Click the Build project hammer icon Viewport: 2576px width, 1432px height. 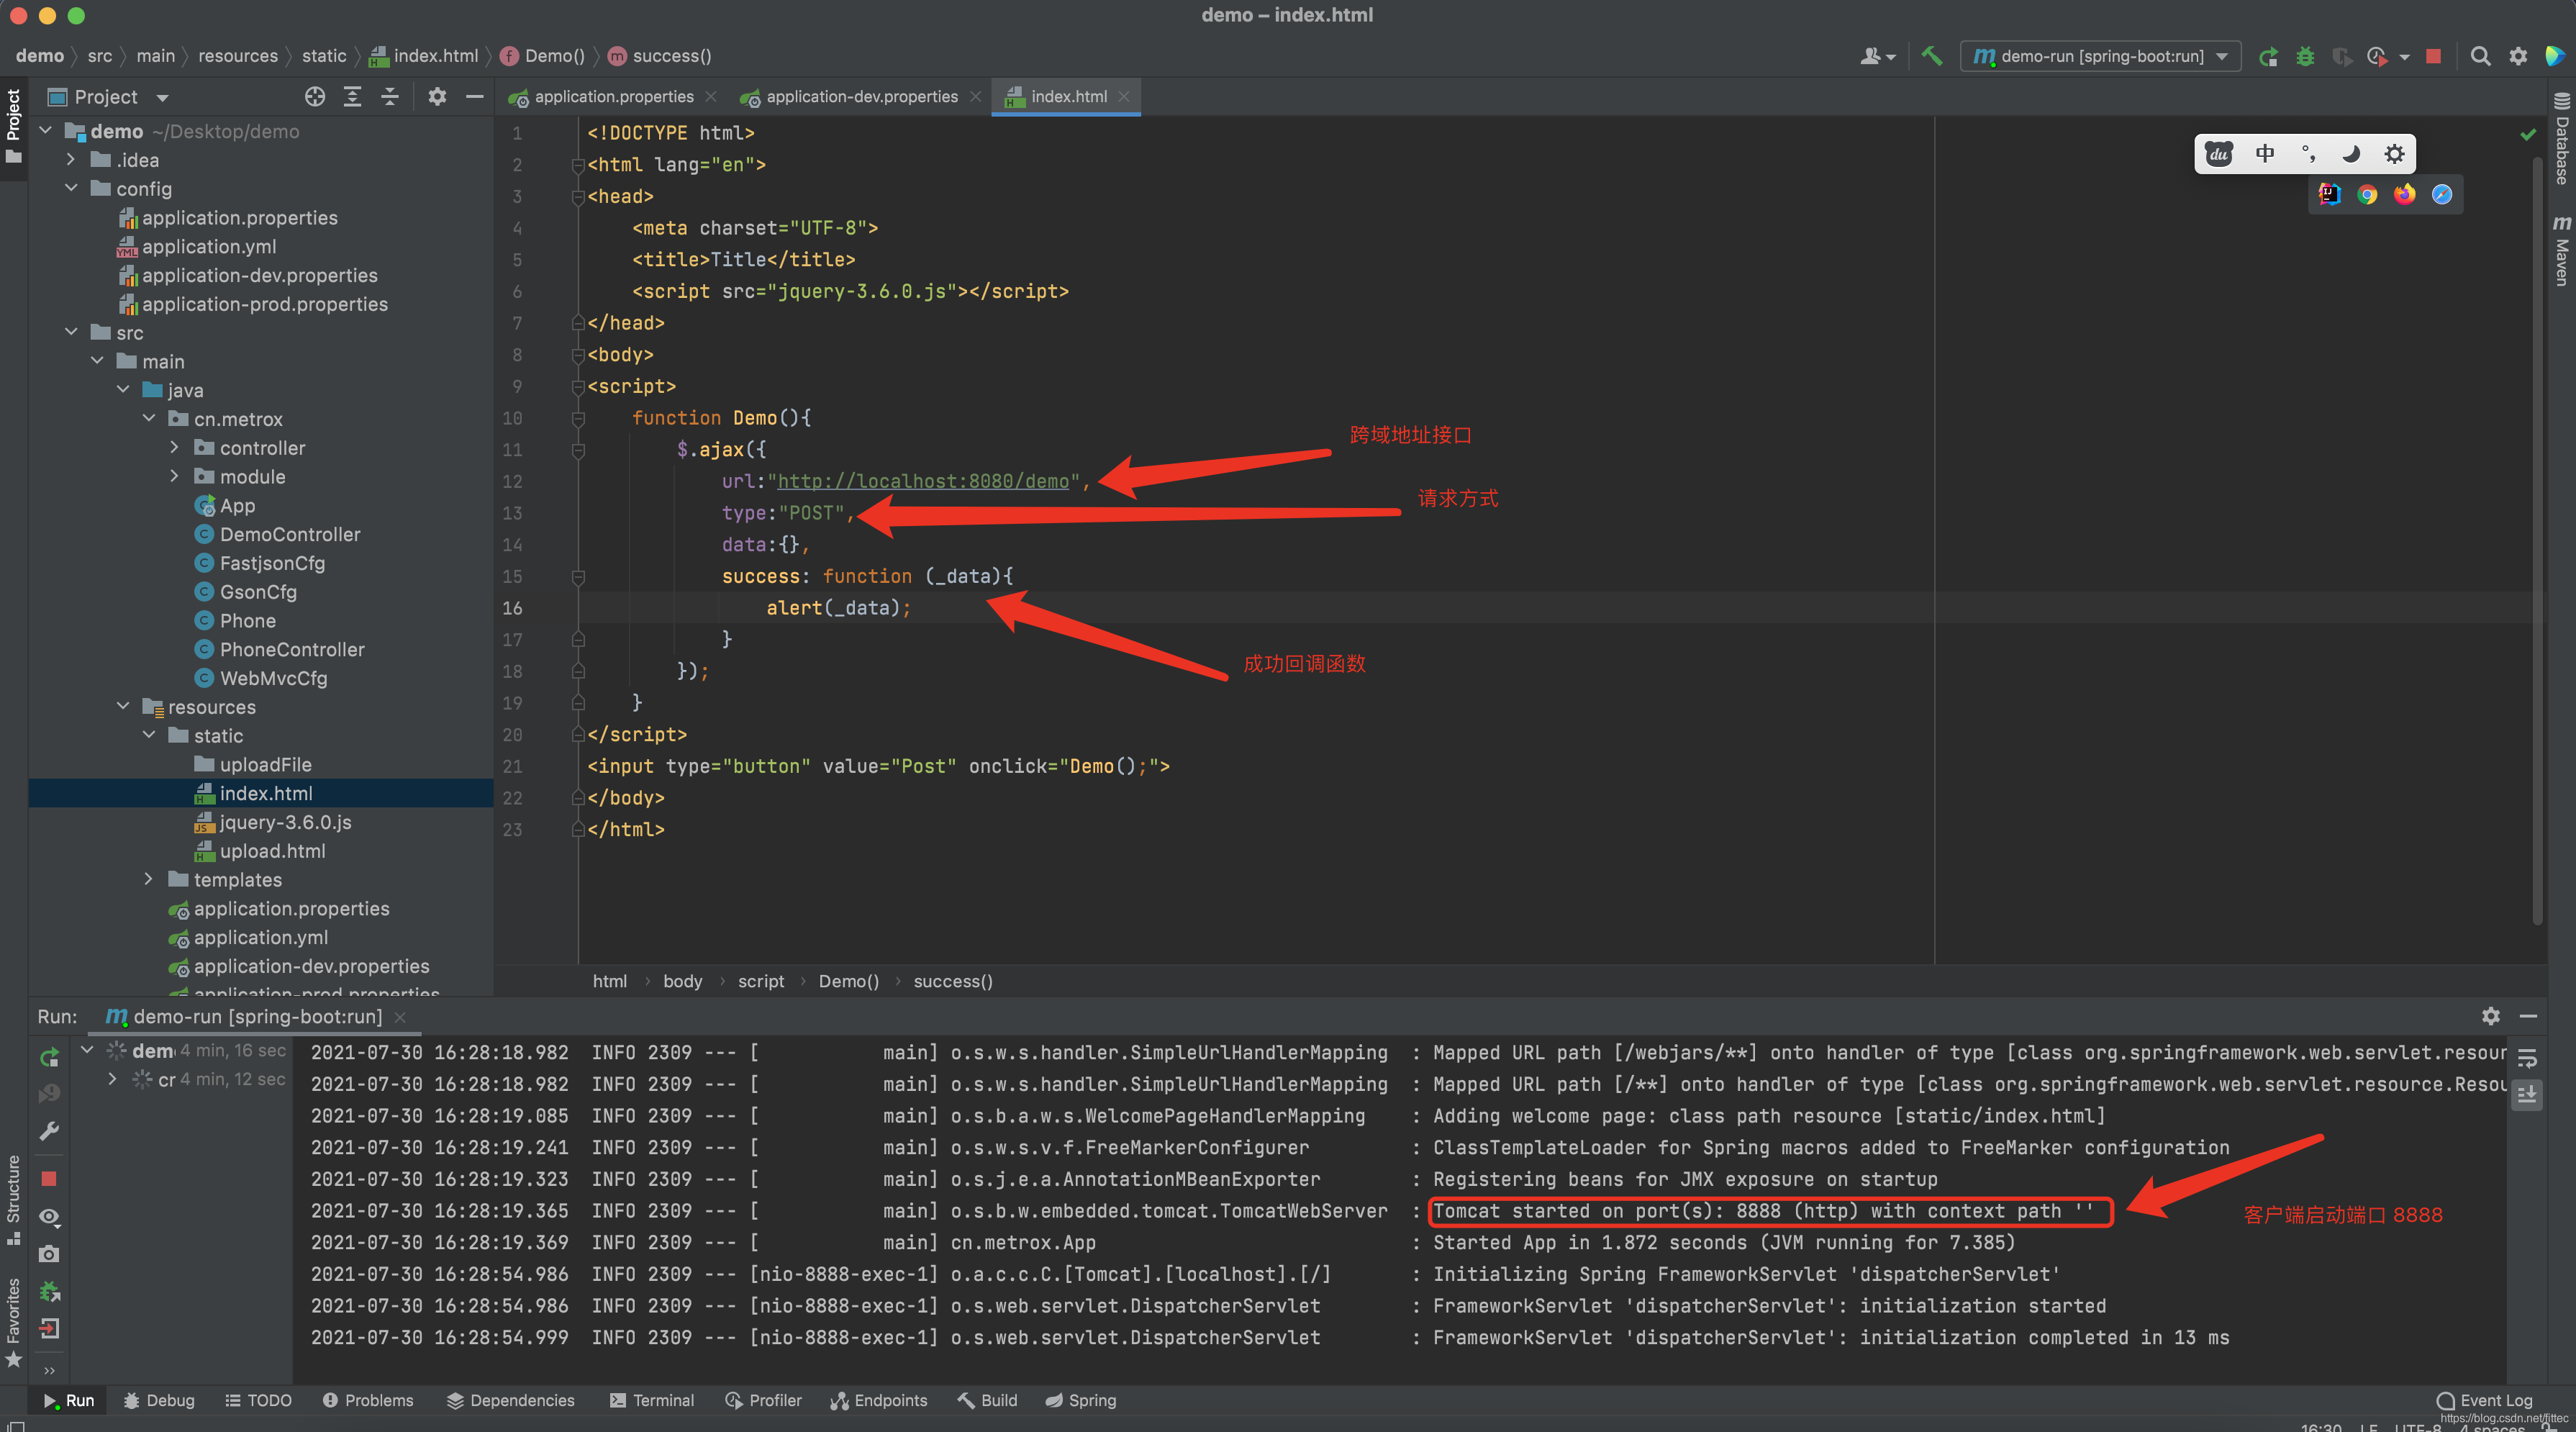tap(1932, 56)
